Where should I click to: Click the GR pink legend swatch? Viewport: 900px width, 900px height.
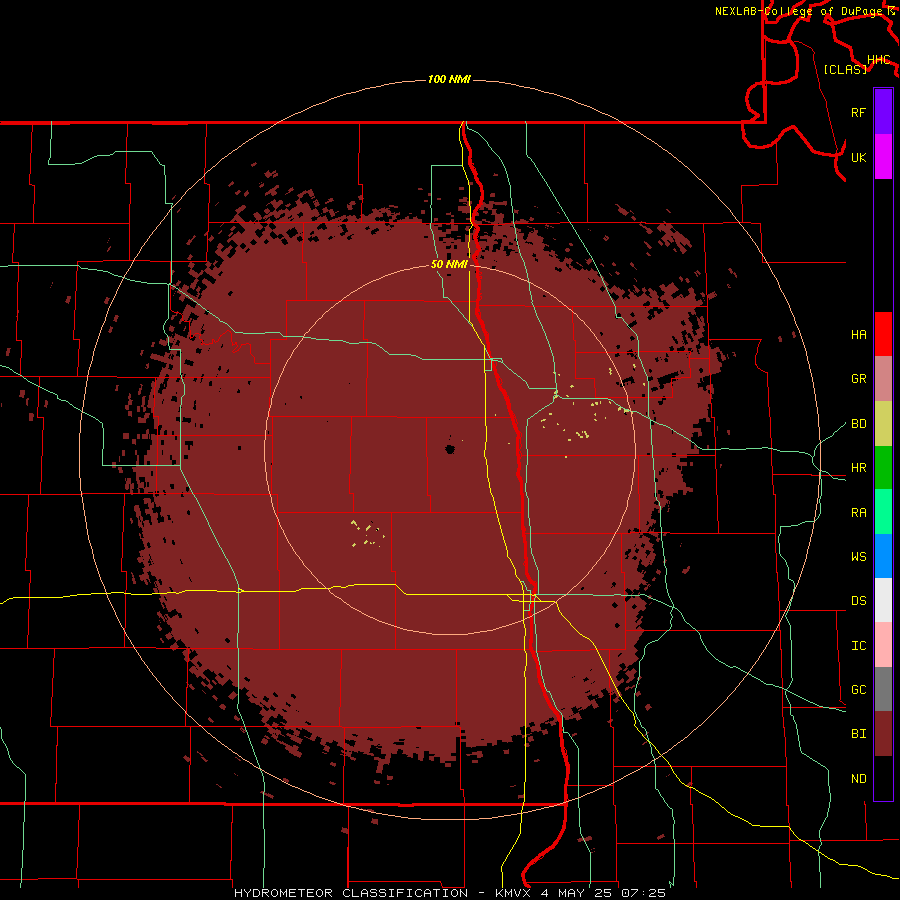point(883,379)
